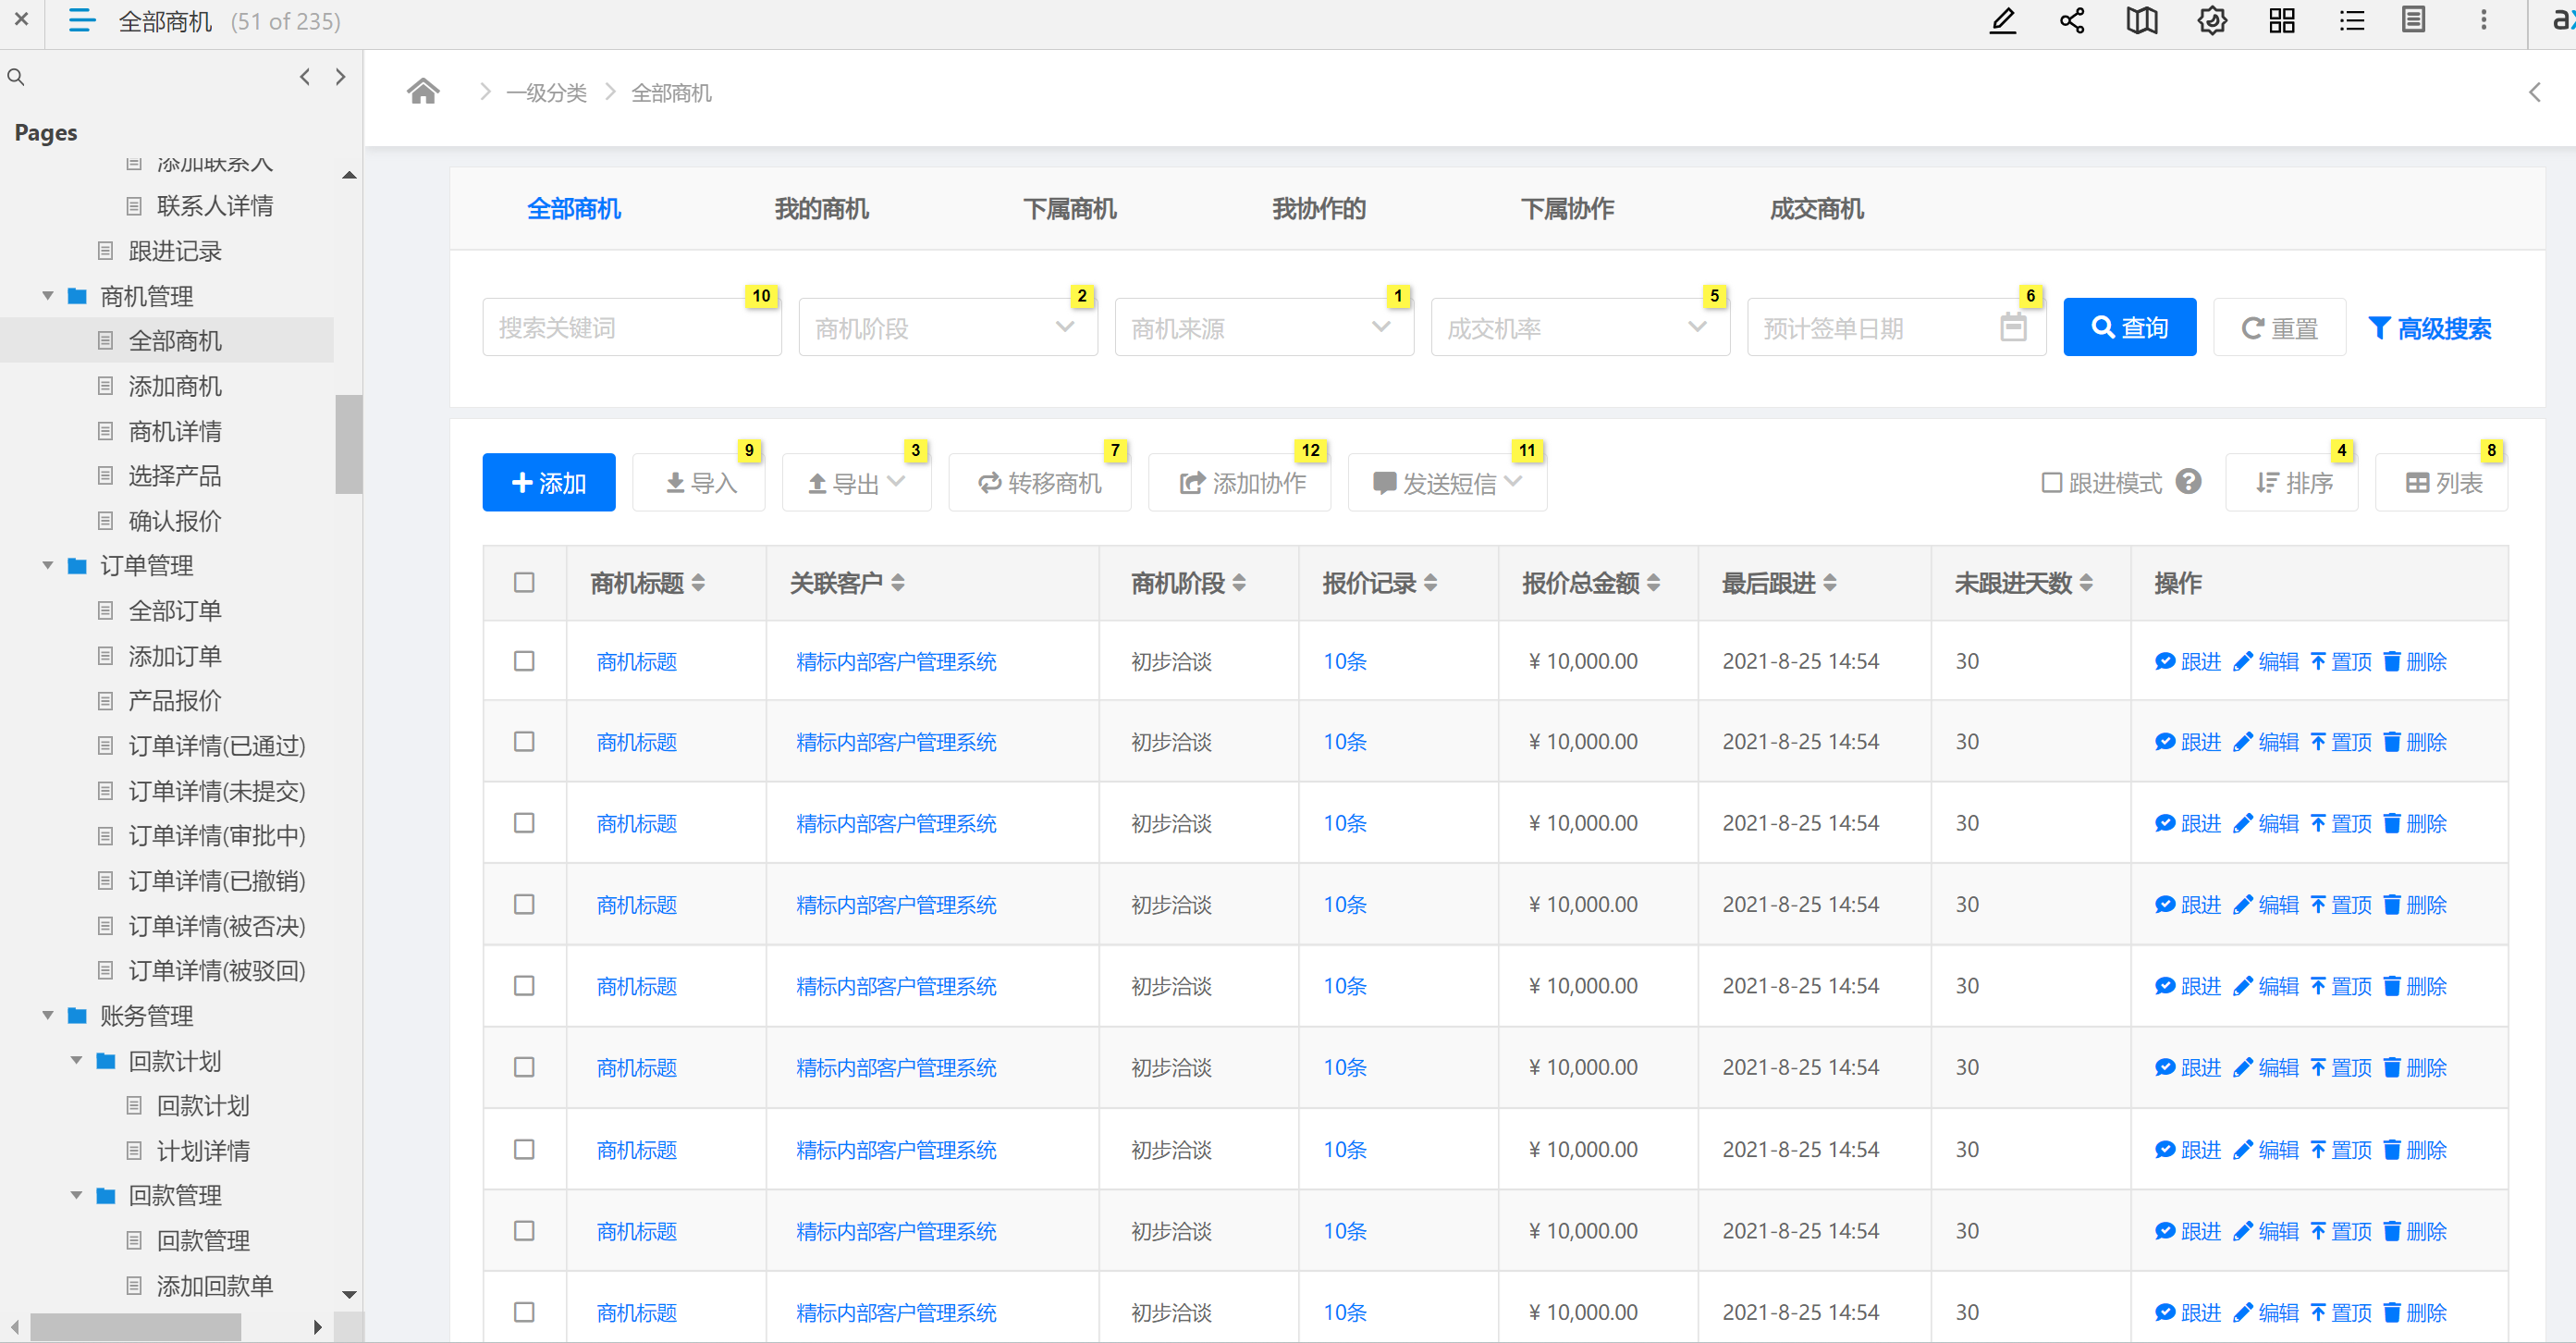The height and width of the screenshot is (1343, 2576).
Task: Switch to the 我的商机 tab
Action: 821,209
